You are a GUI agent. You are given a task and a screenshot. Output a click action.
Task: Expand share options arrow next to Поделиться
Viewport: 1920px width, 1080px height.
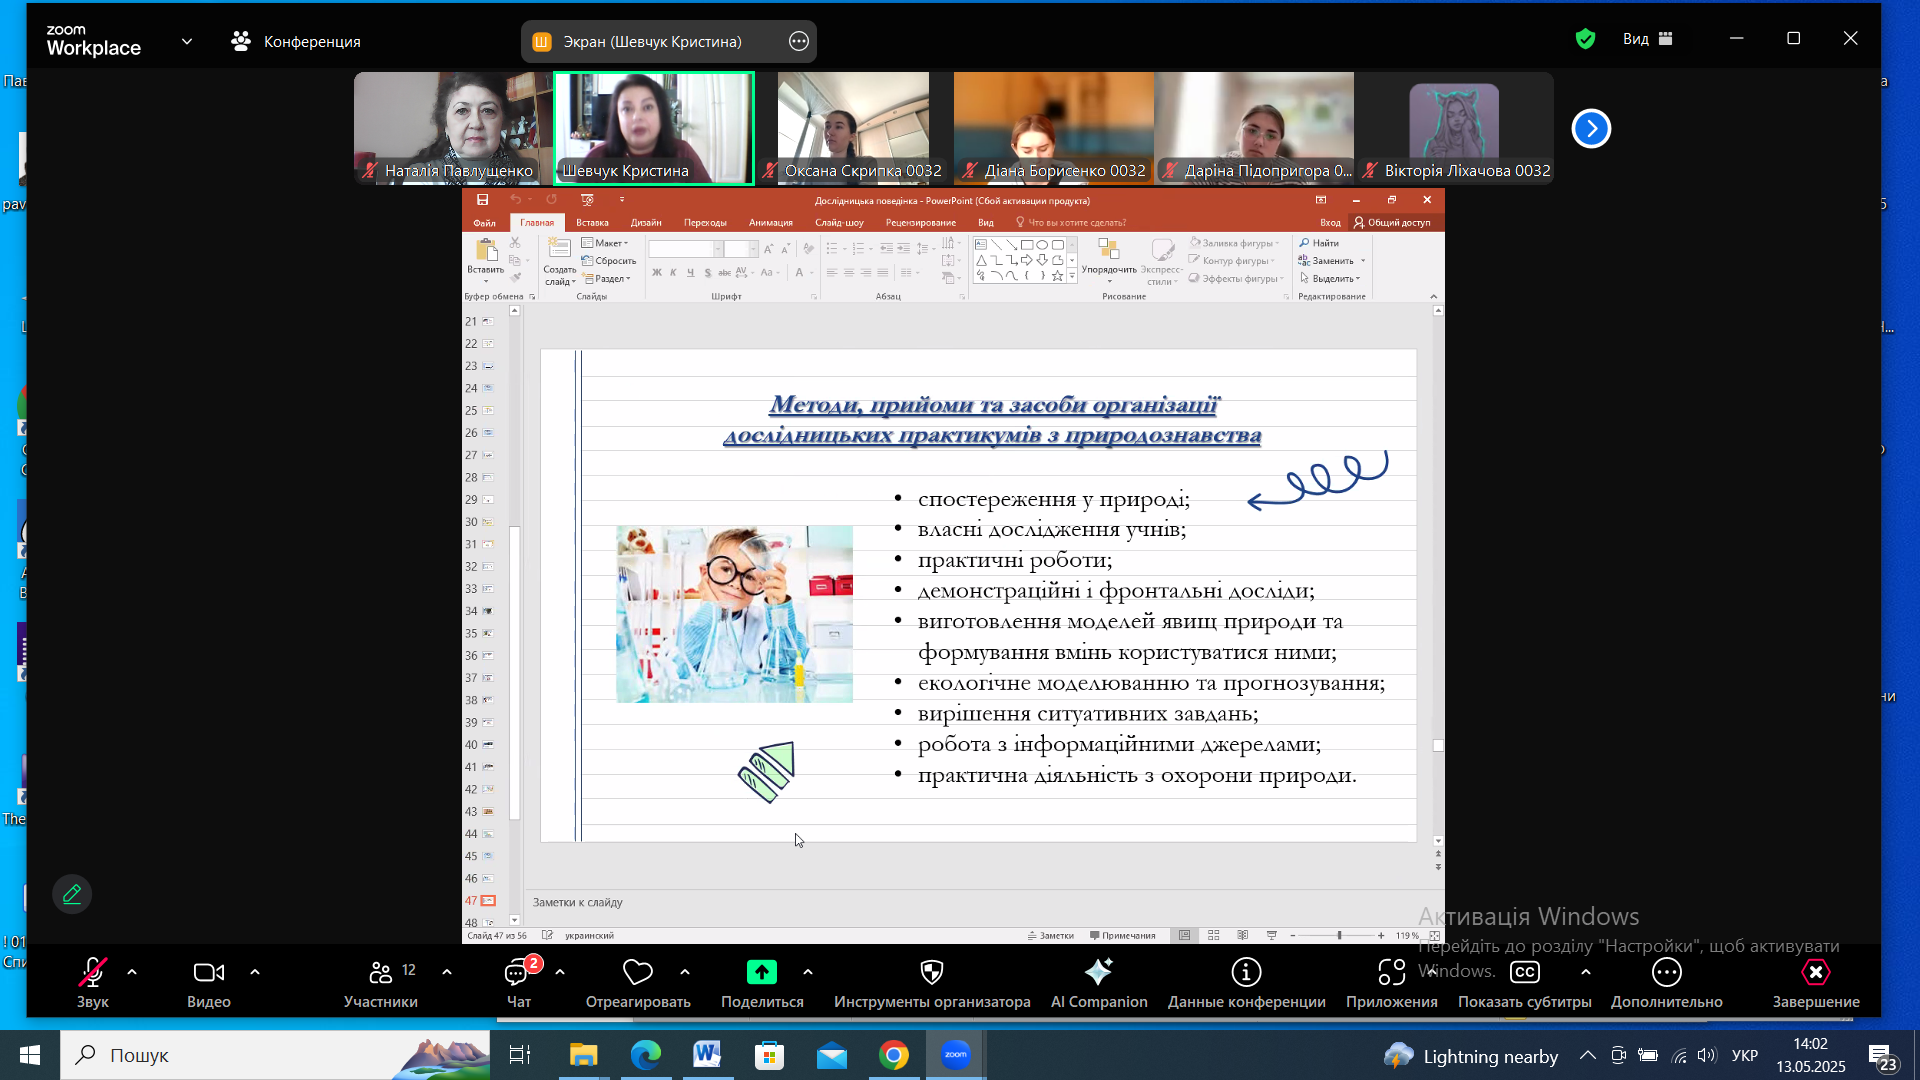tap(808, 972)
